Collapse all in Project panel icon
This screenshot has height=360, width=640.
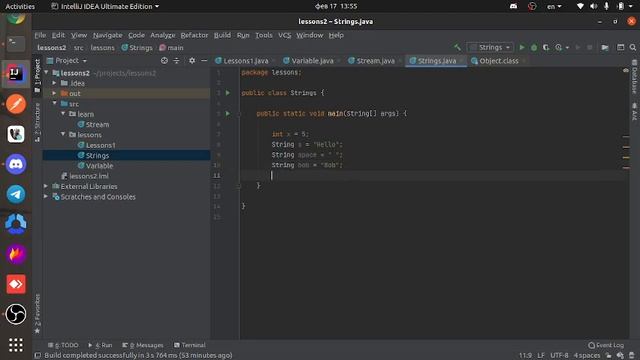[x=176, y=60]
